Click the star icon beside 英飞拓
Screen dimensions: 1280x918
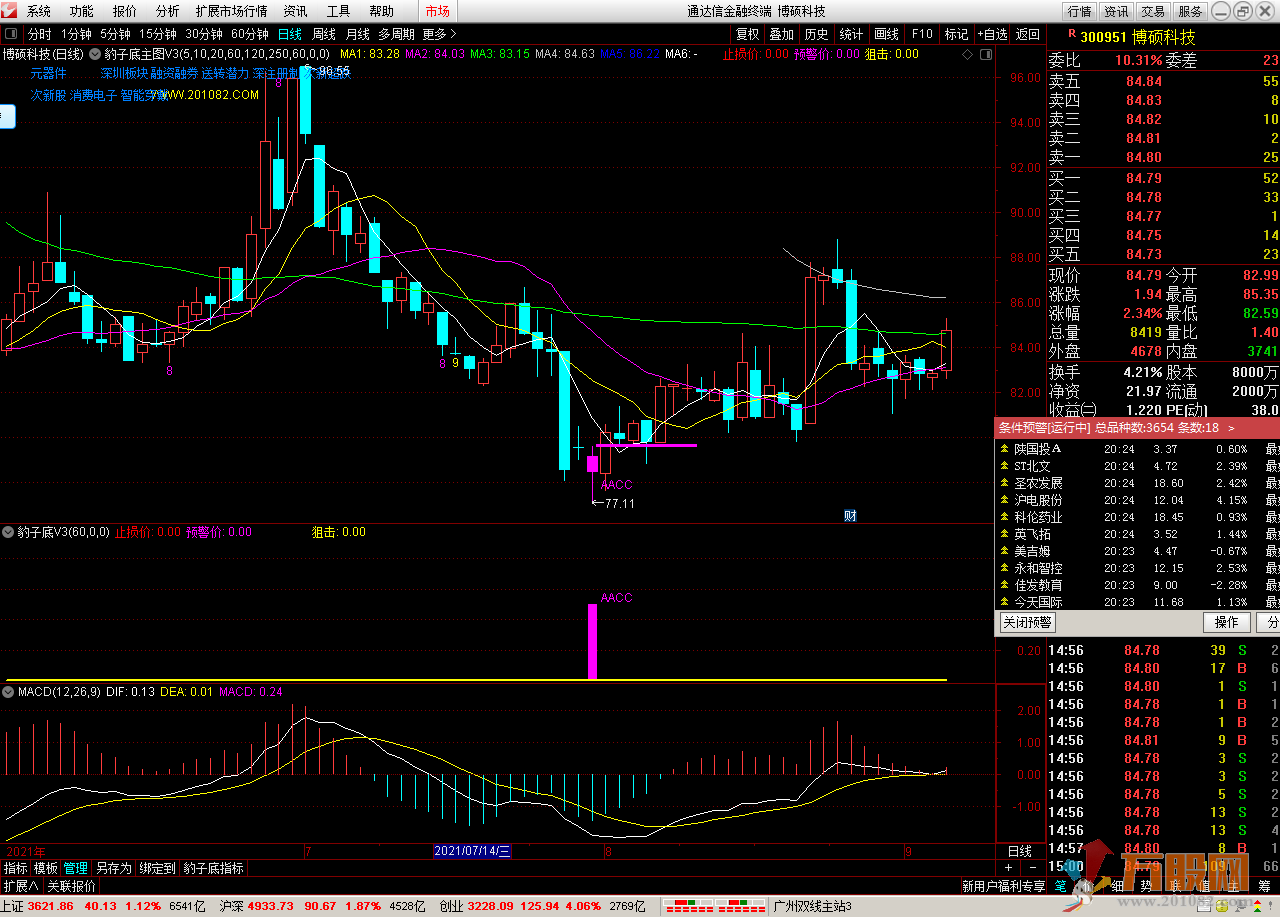pyautogui.click(x=1004, y=534)
